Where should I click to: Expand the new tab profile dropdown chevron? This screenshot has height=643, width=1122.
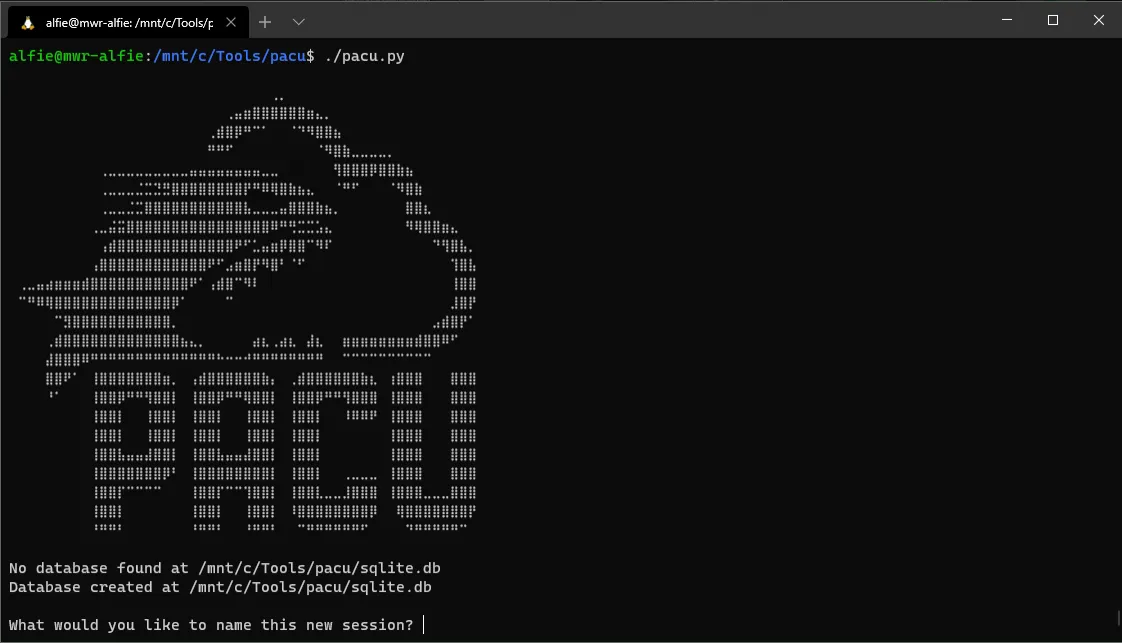[298, 22]
